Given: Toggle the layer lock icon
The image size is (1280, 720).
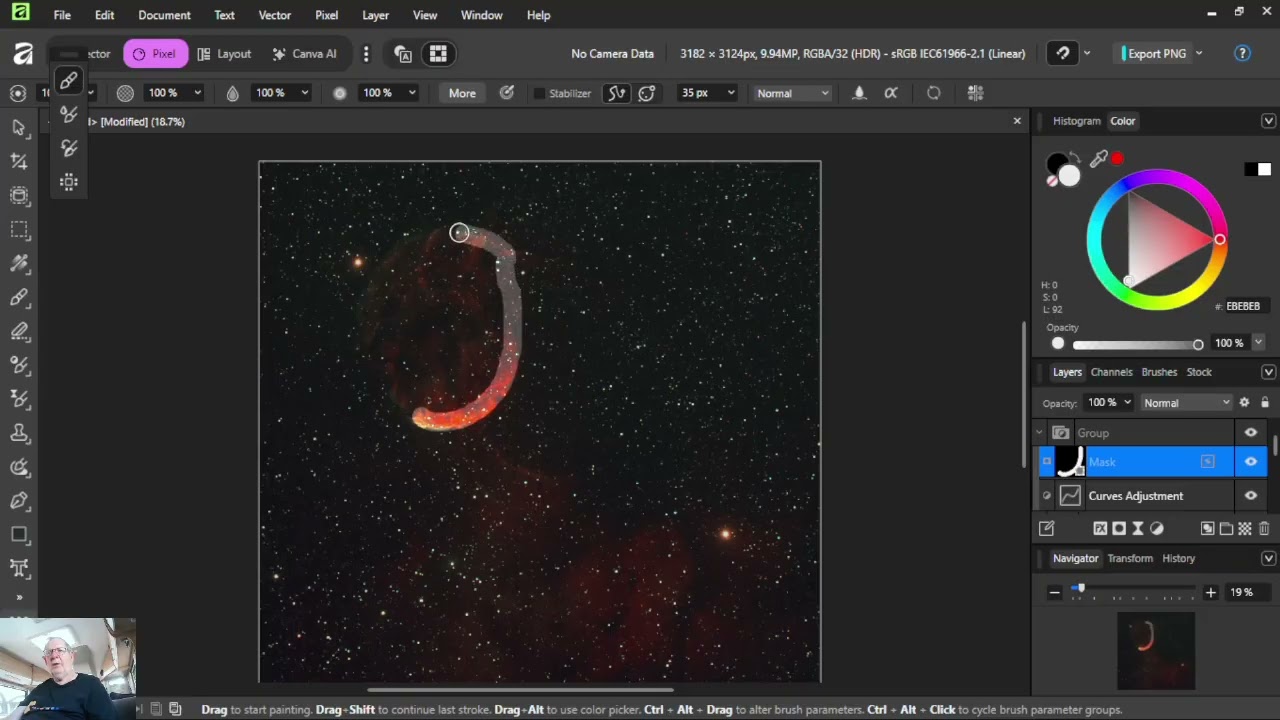Looking at the screenshot, I should (x=1264, y=402).
